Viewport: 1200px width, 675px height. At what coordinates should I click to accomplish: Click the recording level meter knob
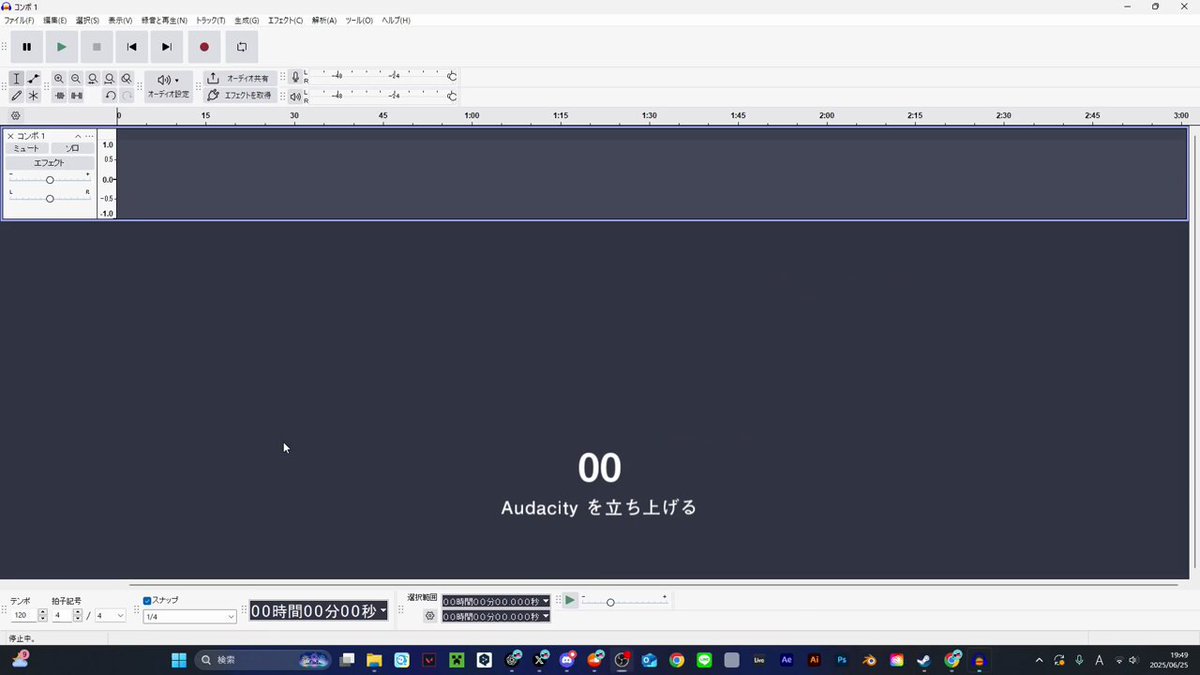tap(452, 77)
